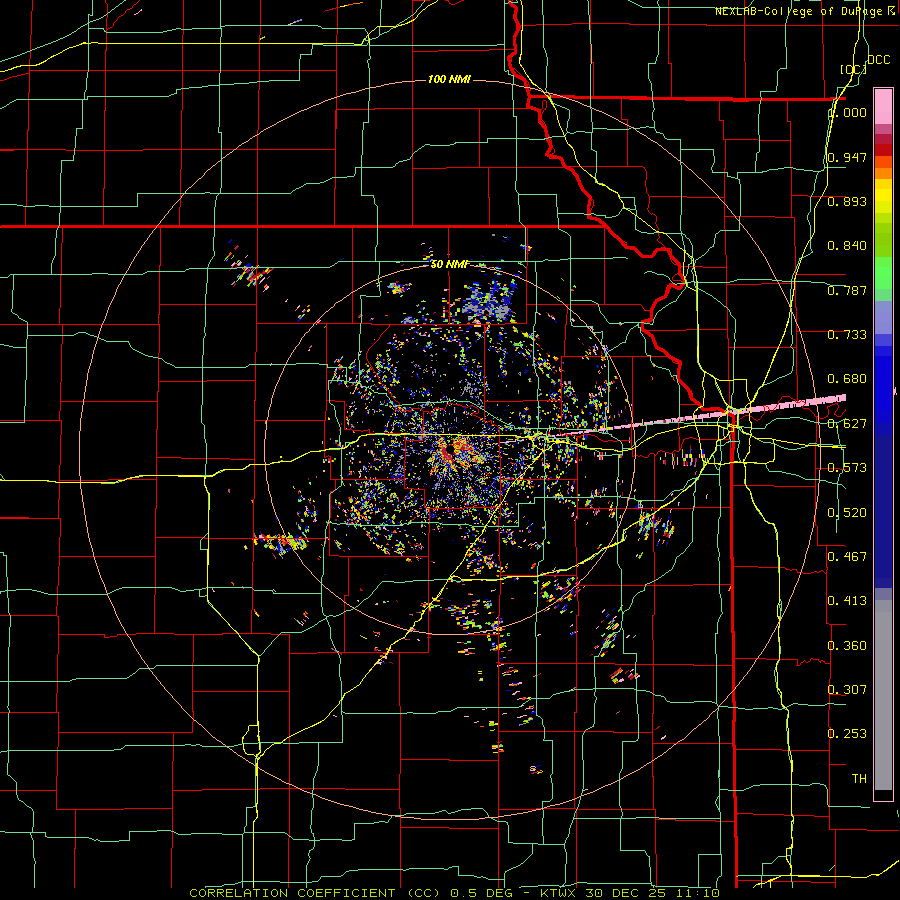This screenshot has height=900, width=900.
Task: Click the 0.360 color scale value
Action: point(847,646)
